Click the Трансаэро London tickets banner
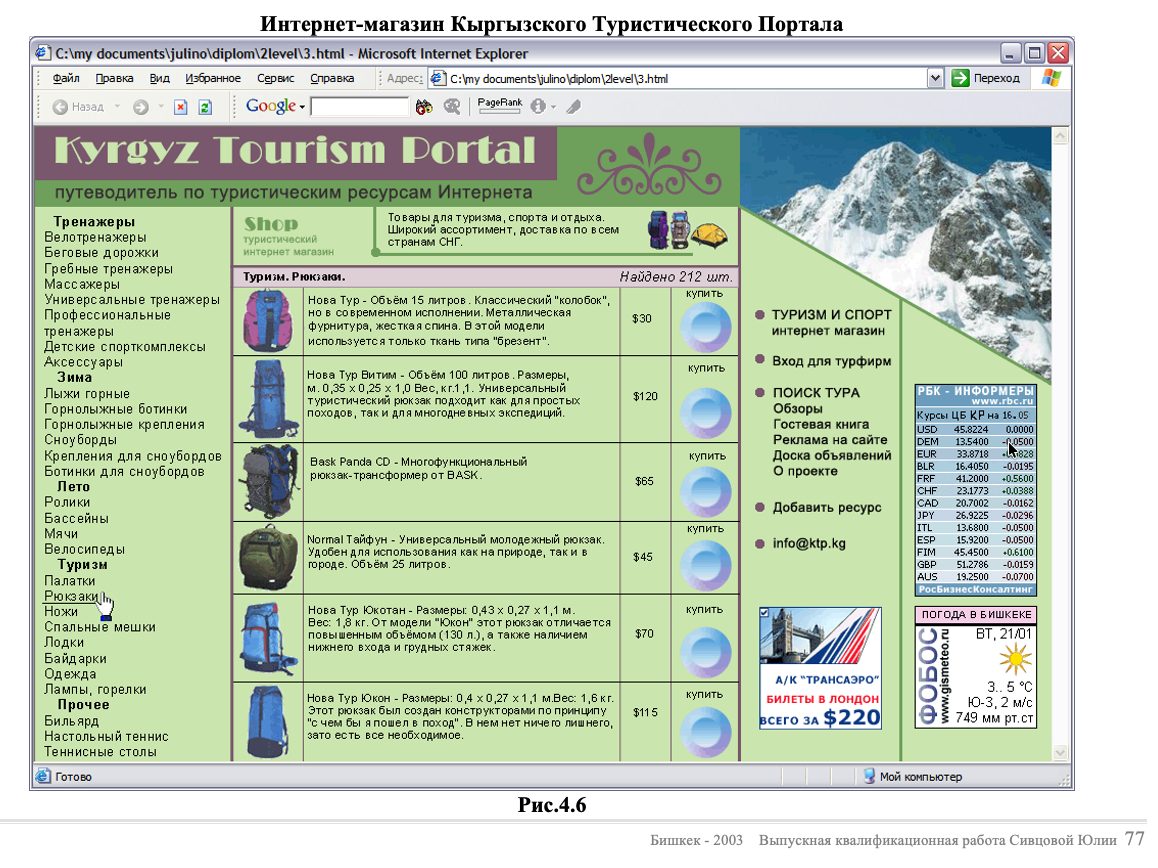1158x868 pixels. (x=820, y=669)
